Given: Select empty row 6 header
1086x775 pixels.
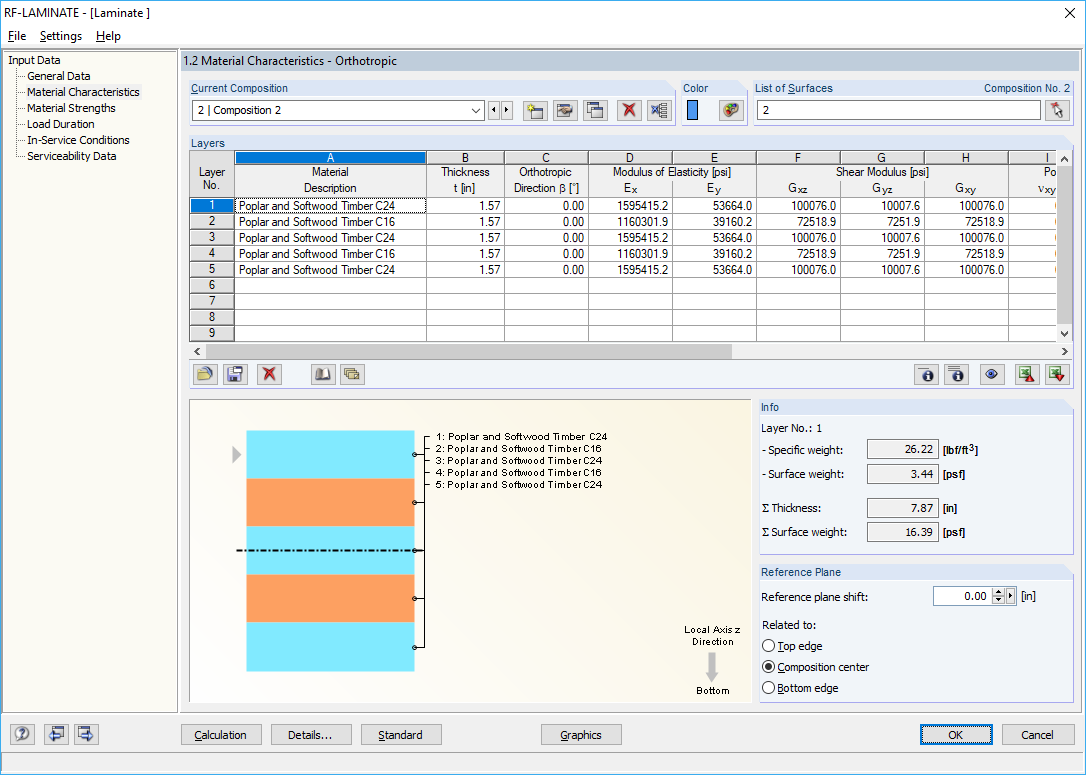Looking at the screenshot, I should tap(212, 285).
